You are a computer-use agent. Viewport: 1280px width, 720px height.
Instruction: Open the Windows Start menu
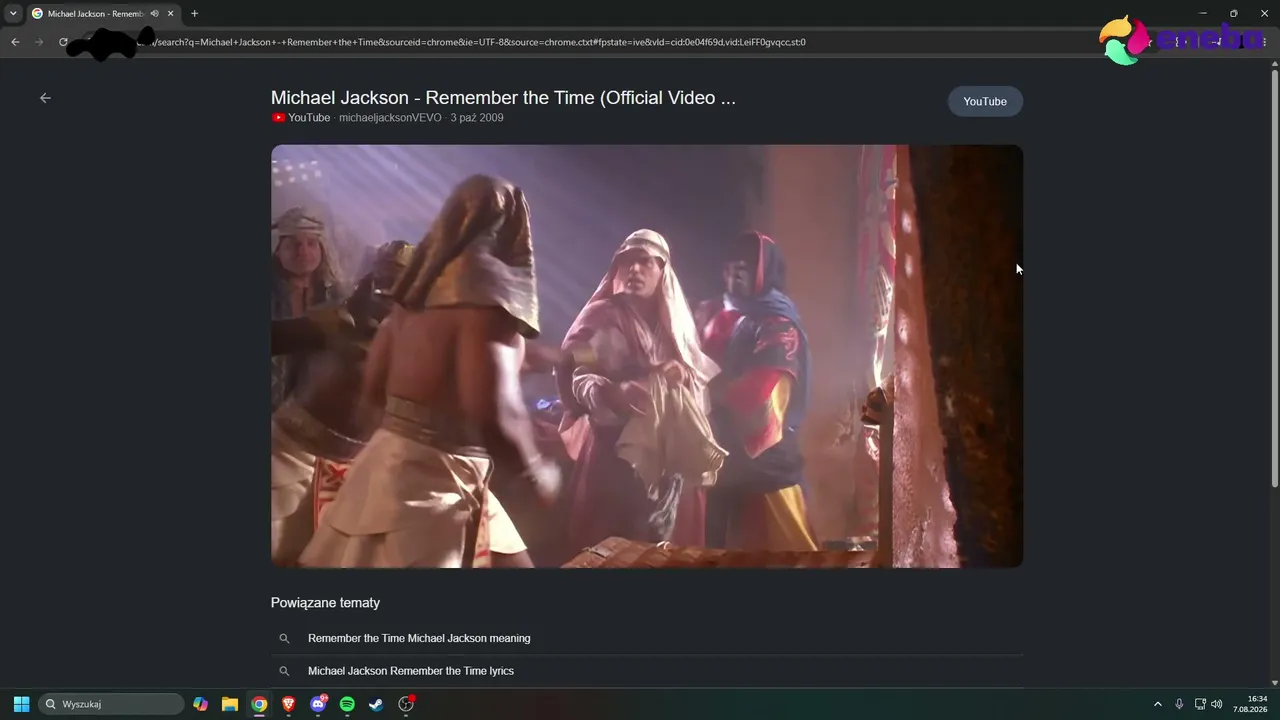pyautogui.click(x=21, y=704)
